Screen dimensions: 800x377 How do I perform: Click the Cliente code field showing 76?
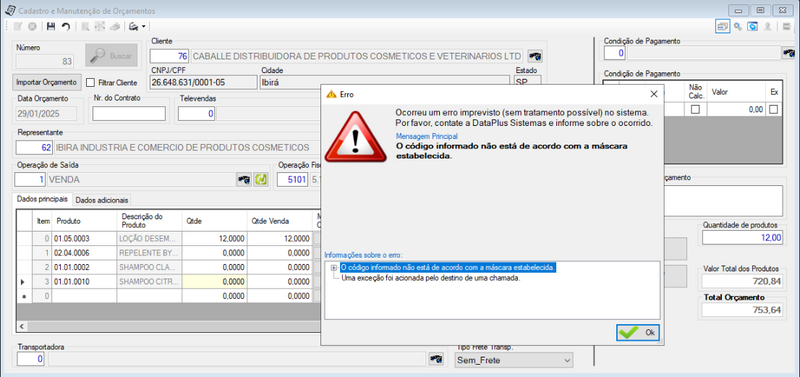(x=169, y=56)
